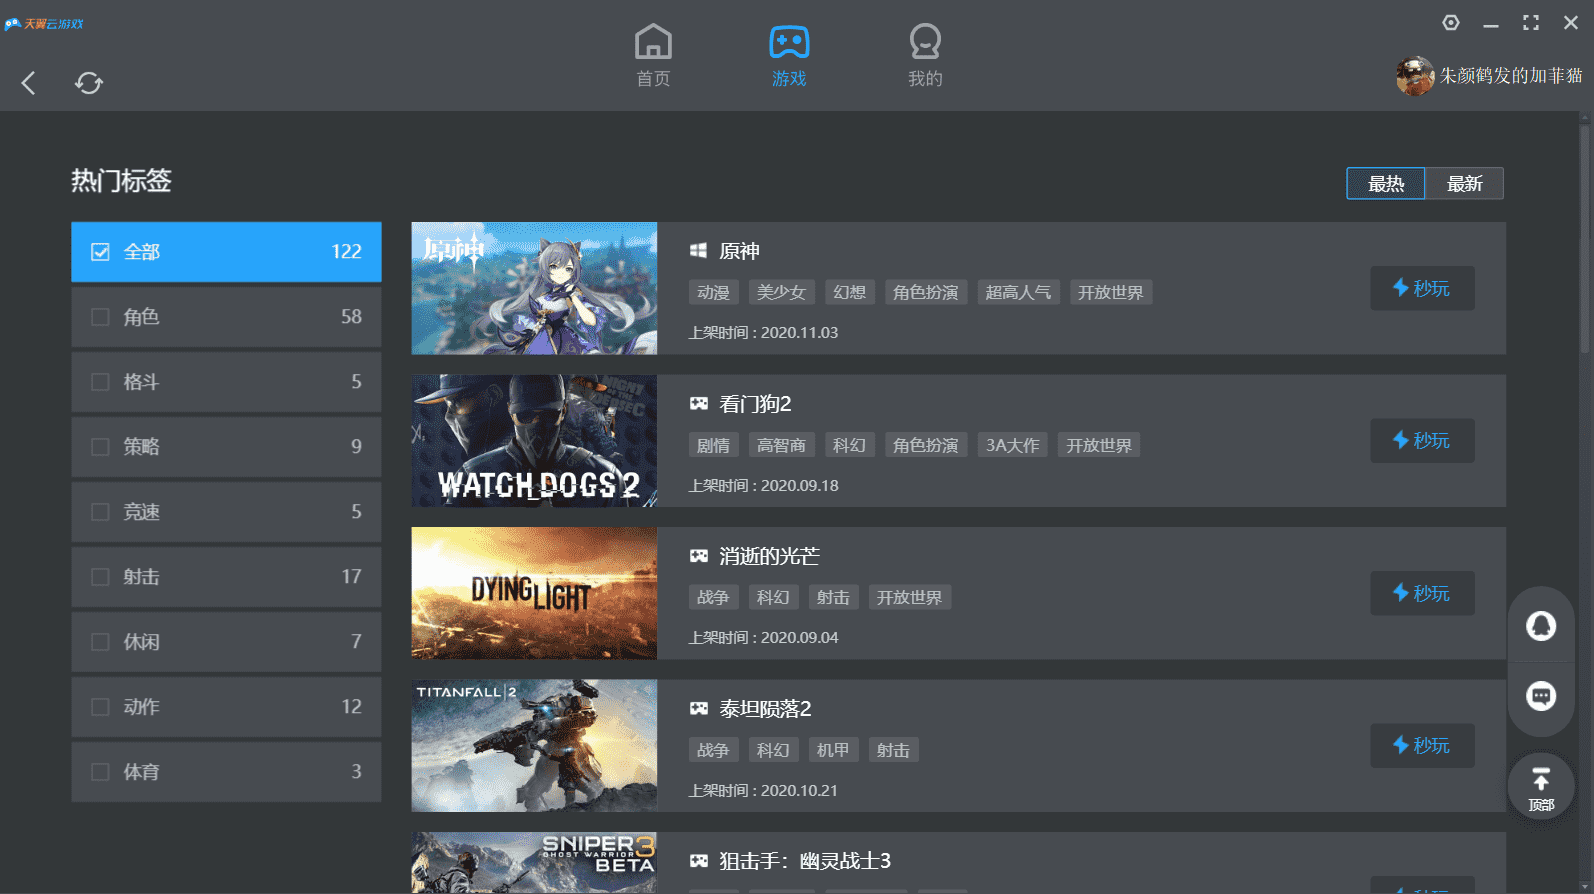This screenshot has height=894, width=1594.
Task: Open the 首页 home tab
Action: pos(653,56)
